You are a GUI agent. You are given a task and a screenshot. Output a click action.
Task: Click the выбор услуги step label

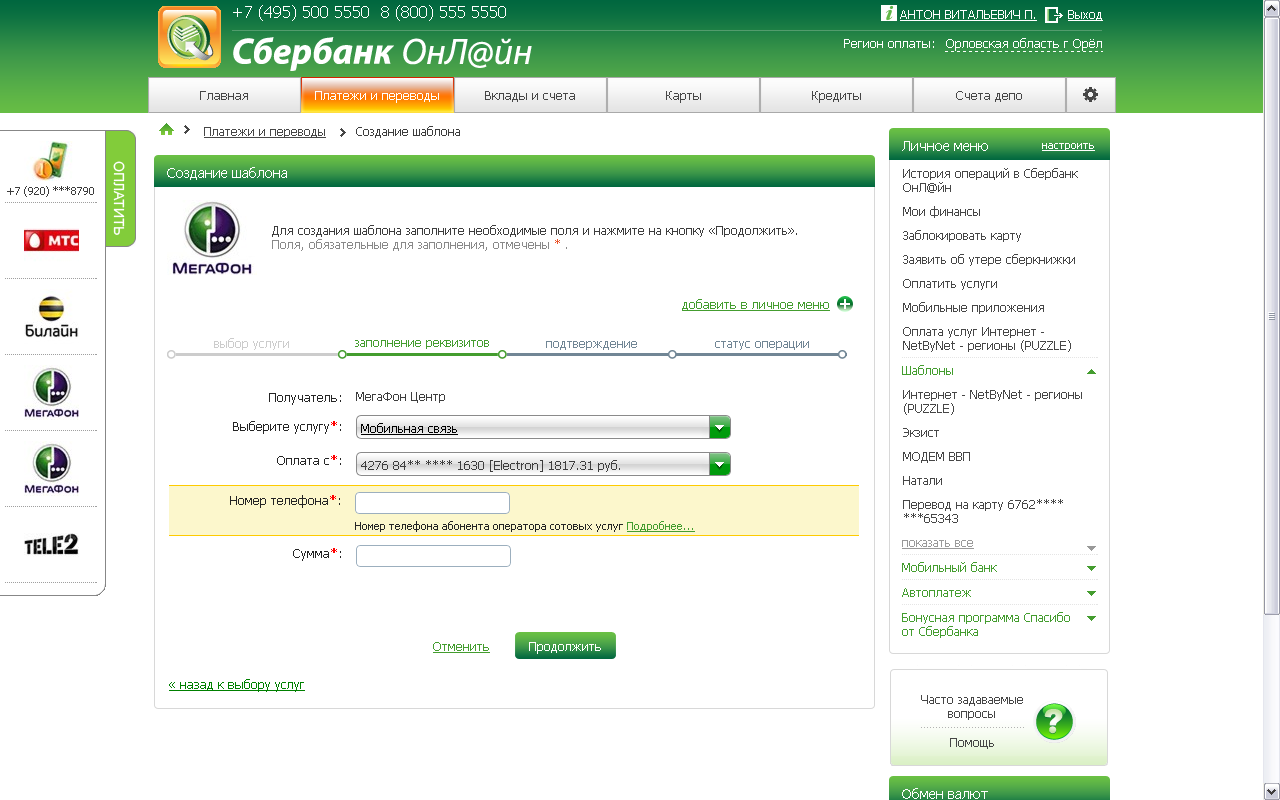pos(251,344)
